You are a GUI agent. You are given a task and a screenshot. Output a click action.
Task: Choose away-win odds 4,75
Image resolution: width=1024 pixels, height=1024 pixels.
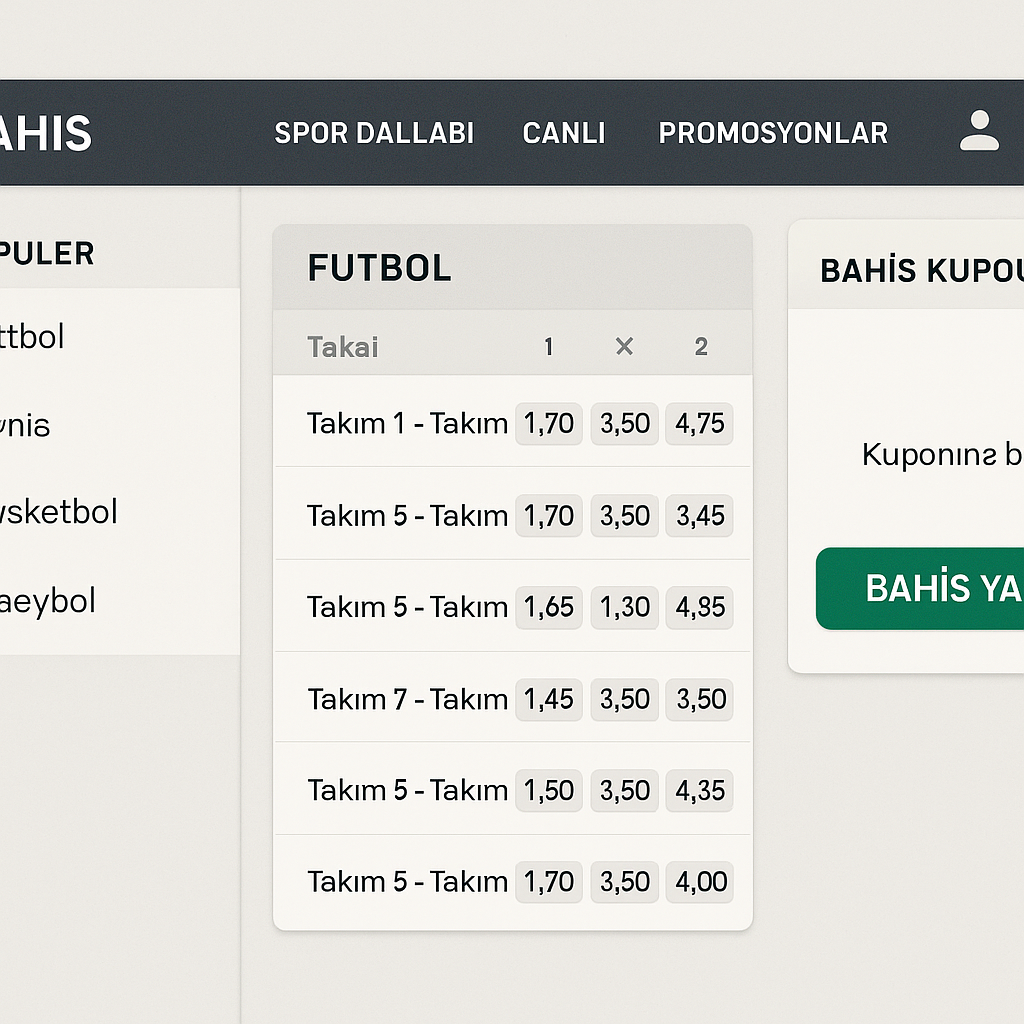point(700,423)
